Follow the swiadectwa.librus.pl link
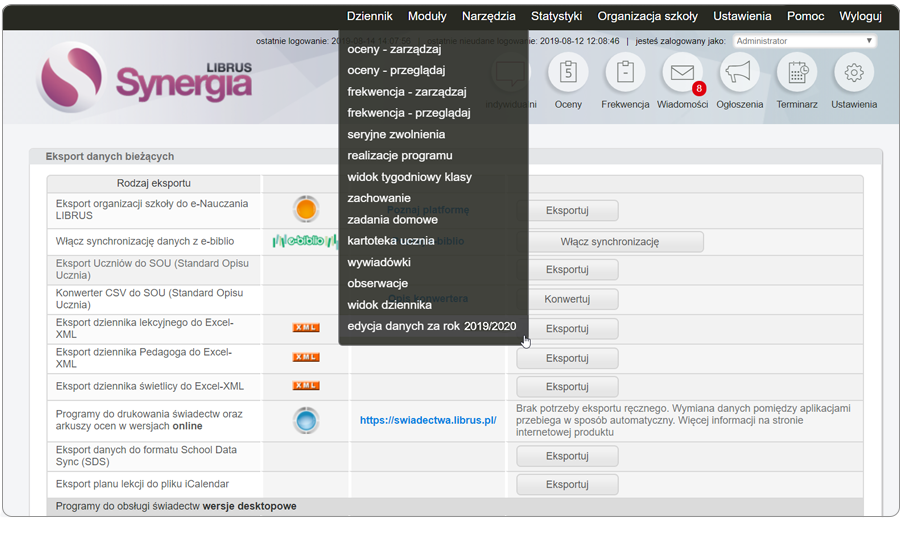The image size is (900, 534). coord(428,420)
